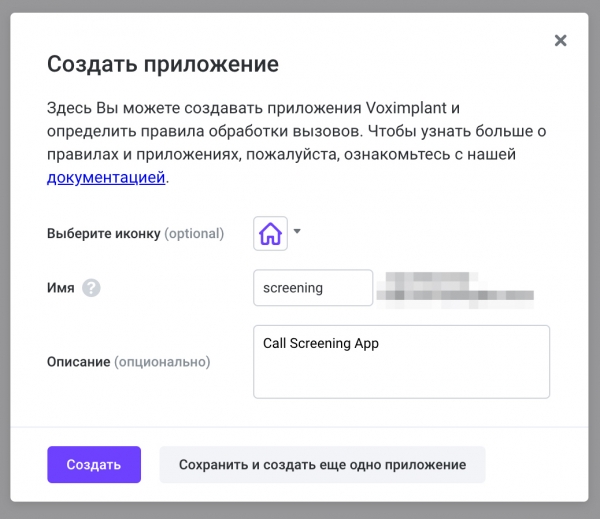Click empty footer area right of save button
This screenshot has width=600, height=519.
535,465
